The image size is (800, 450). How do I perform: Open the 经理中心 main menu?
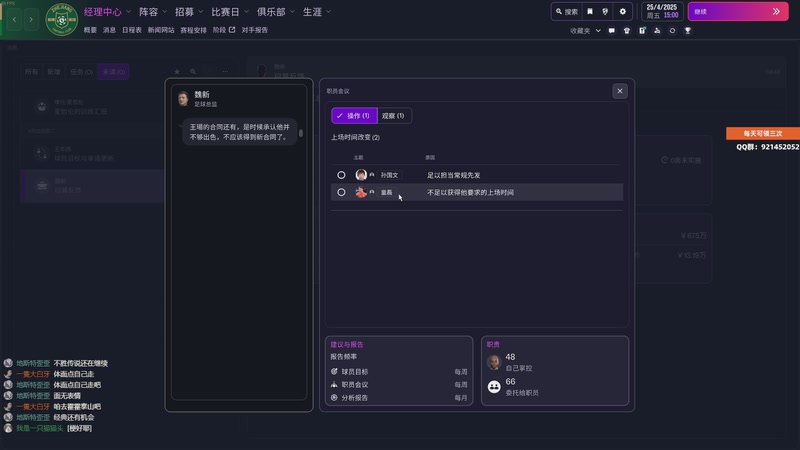103,12
